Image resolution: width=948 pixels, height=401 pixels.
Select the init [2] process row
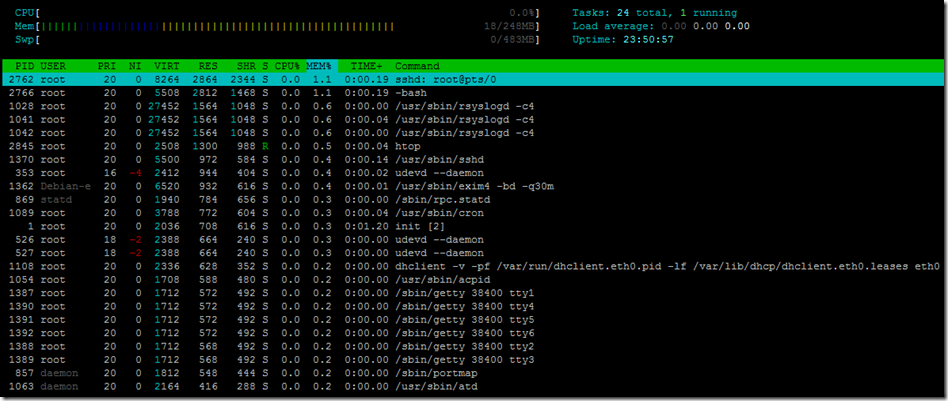473,226
